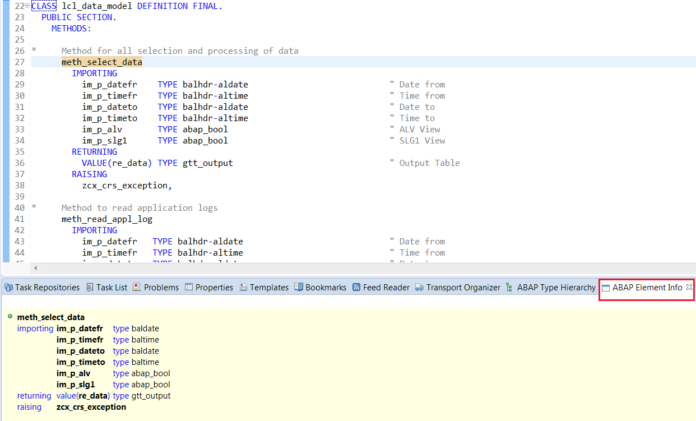Click PUBLIC SECTION on line 23
This screenshot has width=696, height=421.
pos(79,17)
